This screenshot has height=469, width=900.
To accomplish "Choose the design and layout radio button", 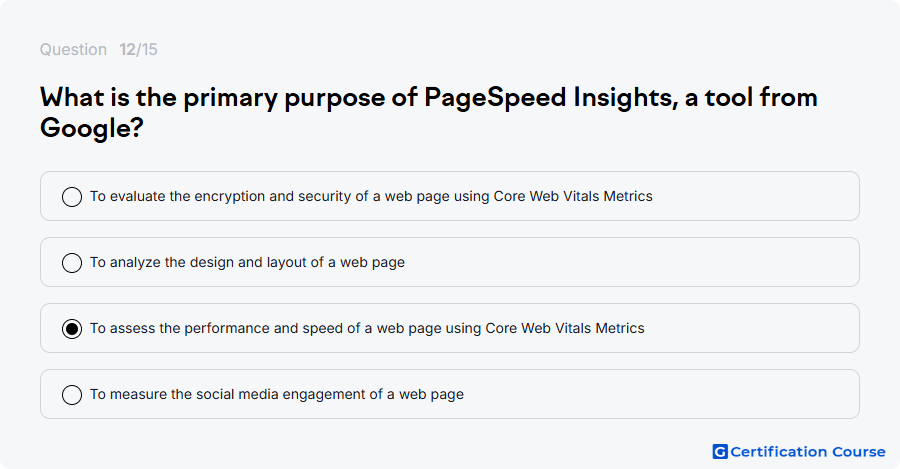I will [x=72, y=263].
